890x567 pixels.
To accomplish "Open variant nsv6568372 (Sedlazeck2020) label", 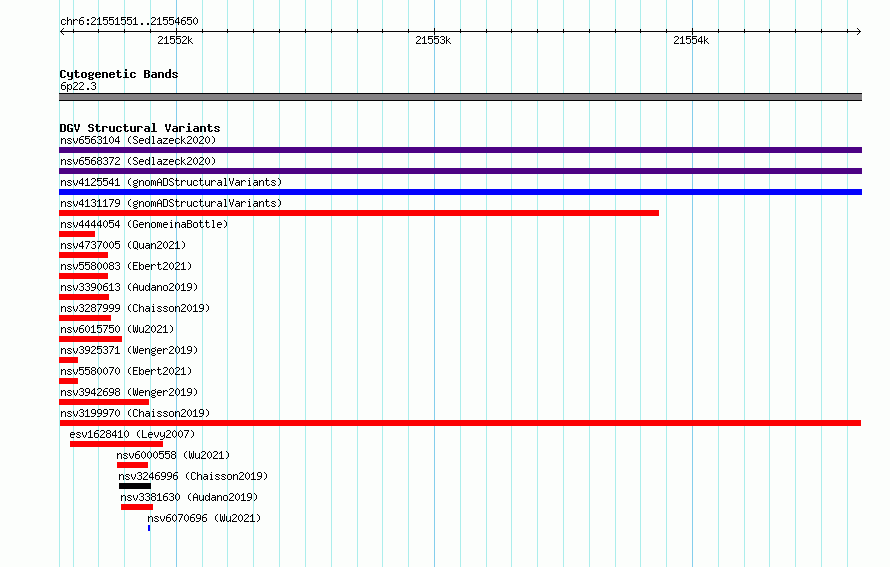I will [138, 161].
